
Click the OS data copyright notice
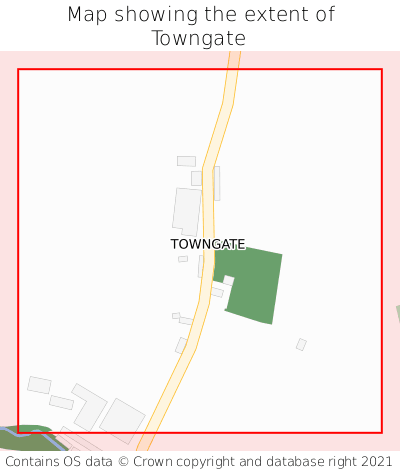(x=199, y=462)
